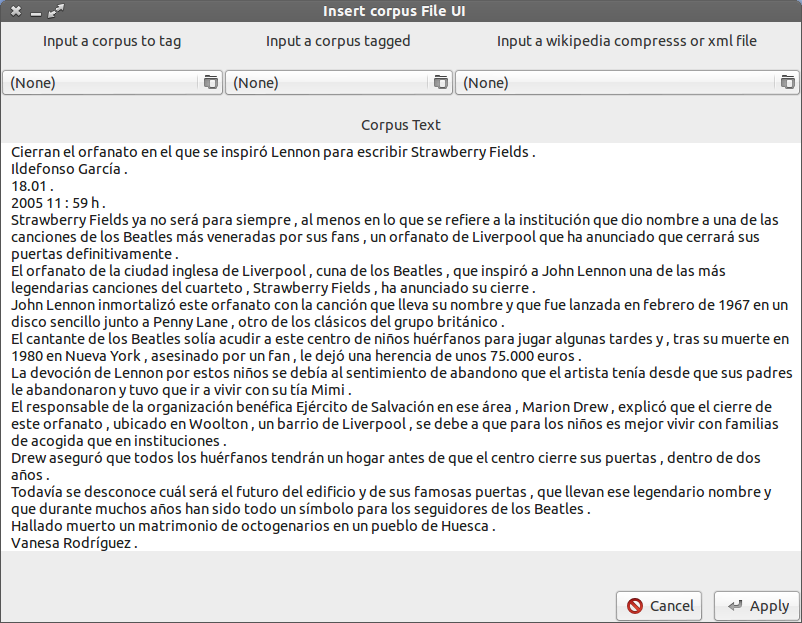Viewport: 802px width, 623px height.
Task: Click the return-arrow icon on Apply
Action: coord(735,606)
